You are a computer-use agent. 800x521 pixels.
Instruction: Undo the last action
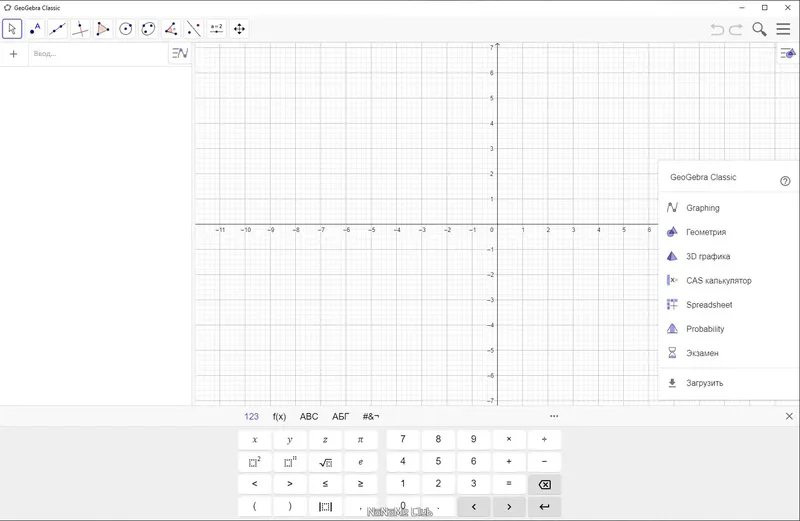717,30
